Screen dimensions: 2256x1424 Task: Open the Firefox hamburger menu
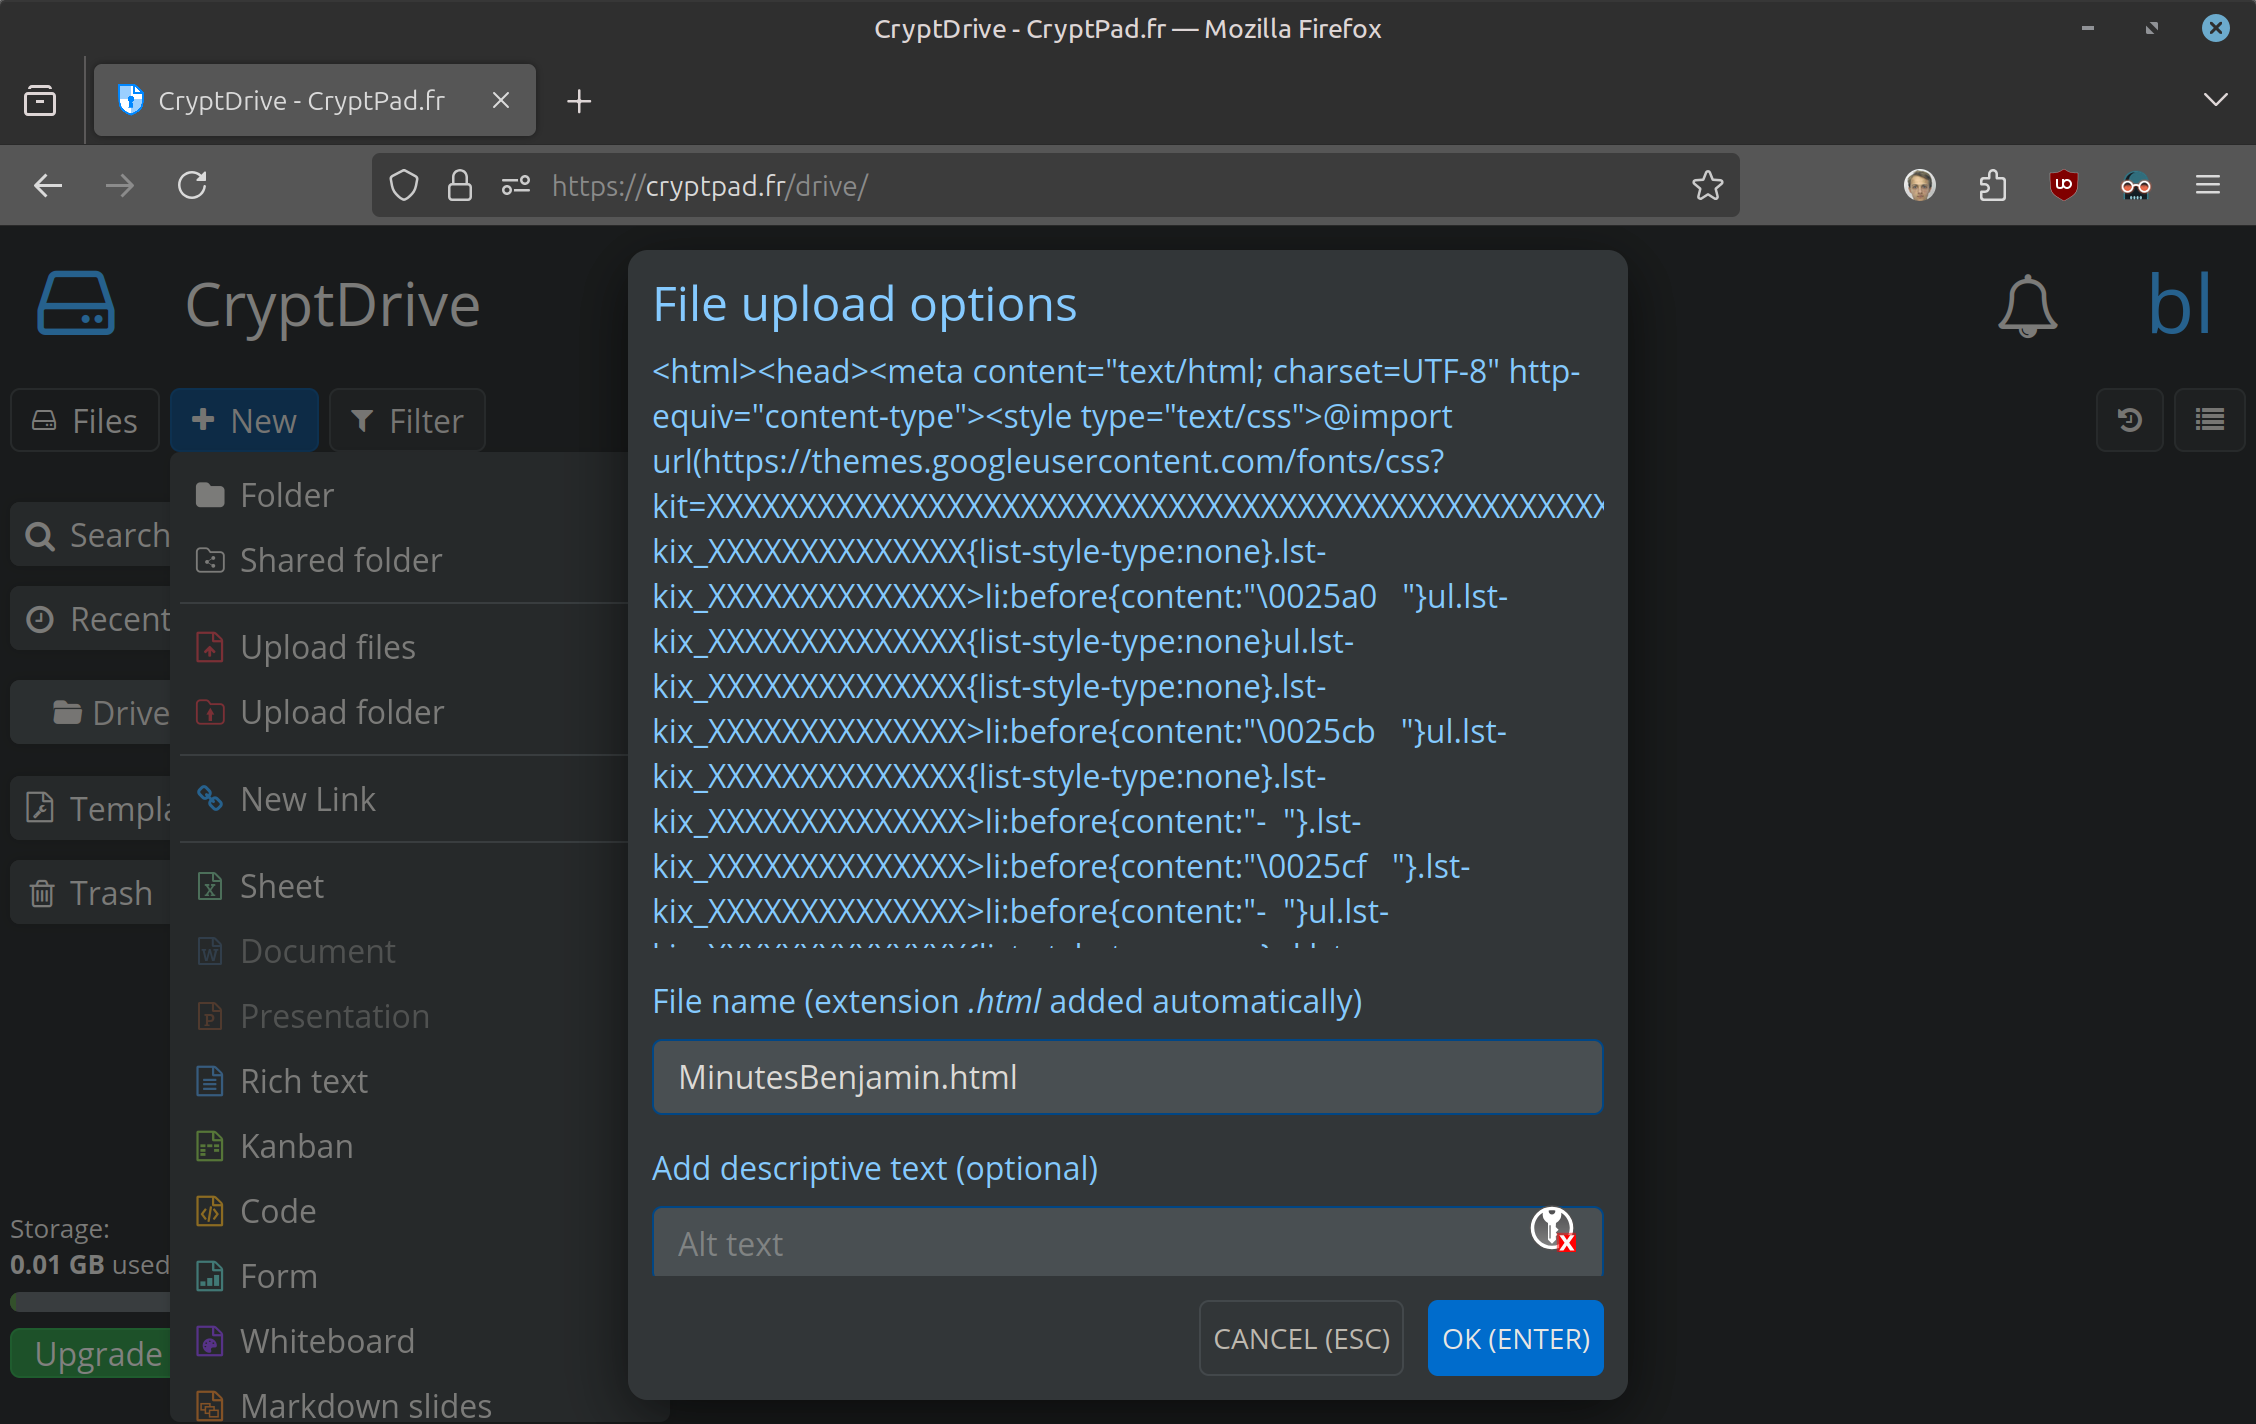pos(2208,185)
